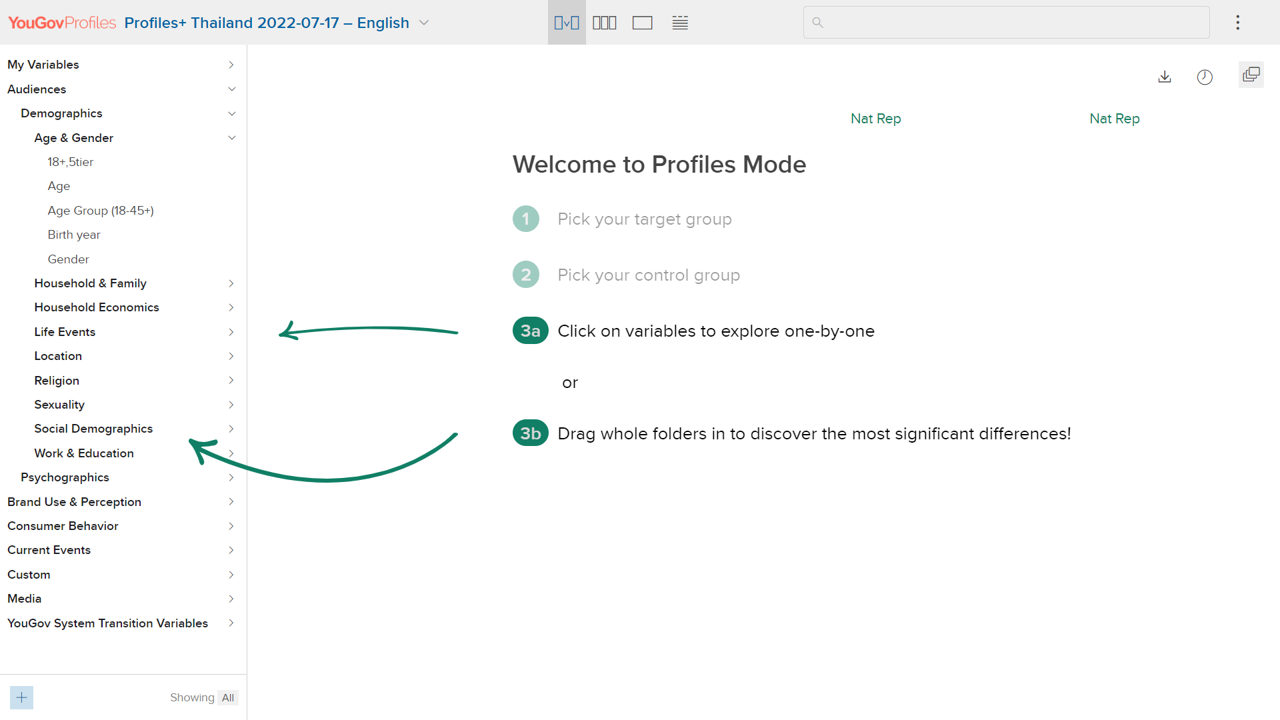
Task: Click into the search field
Action: pyautogui.click(x=1006, y=22)
